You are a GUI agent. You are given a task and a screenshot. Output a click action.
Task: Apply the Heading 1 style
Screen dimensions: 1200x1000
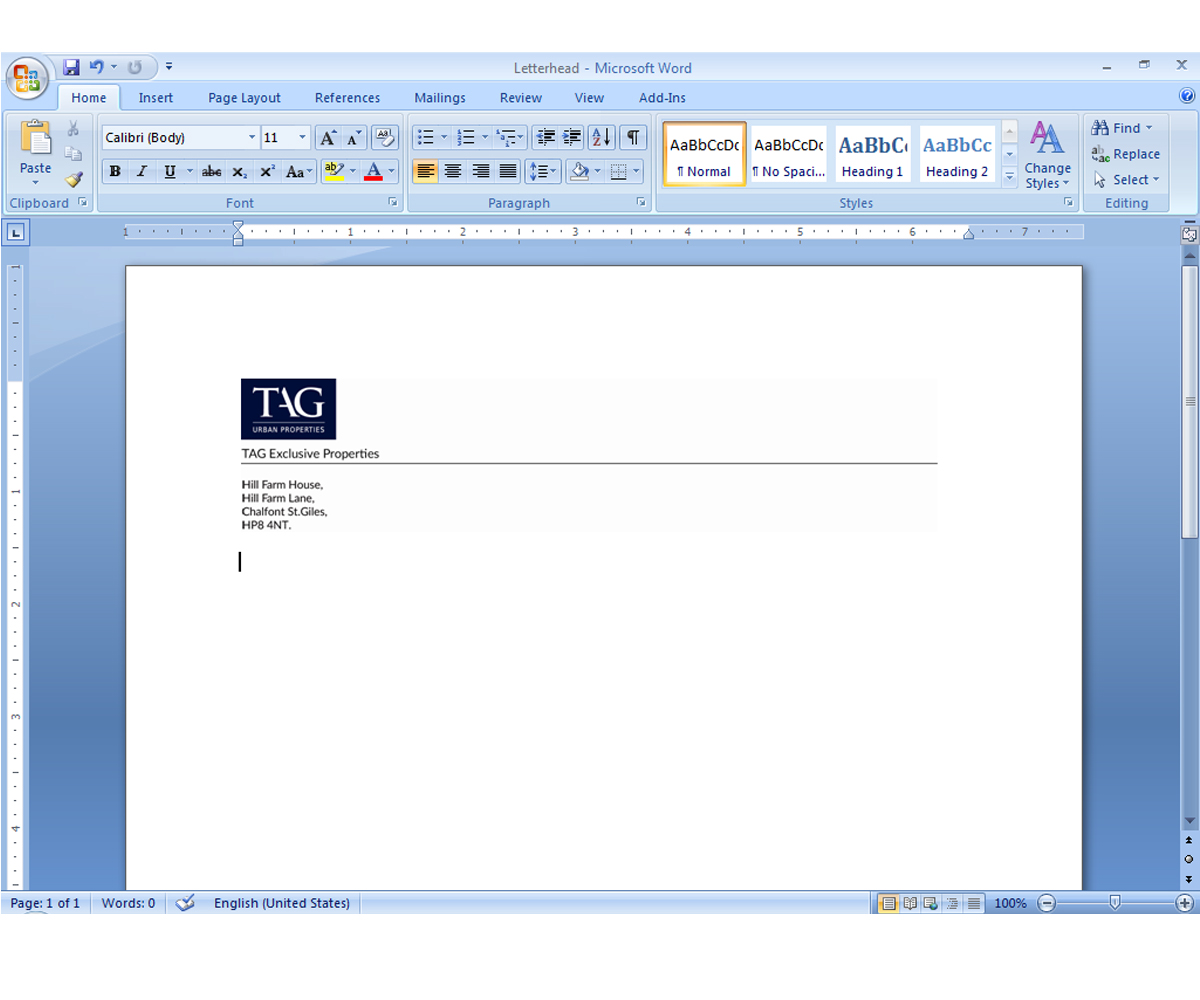872,154
